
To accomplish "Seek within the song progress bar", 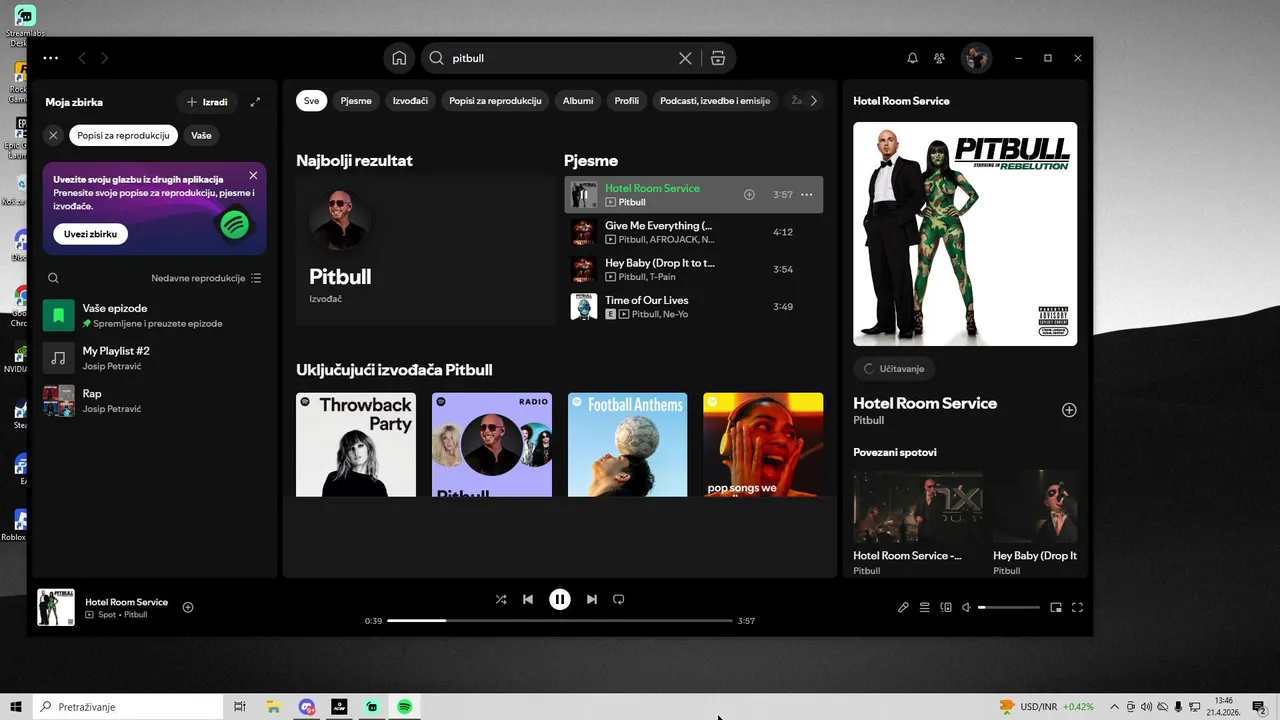I will pyautogui.click(x=560, y=621).
